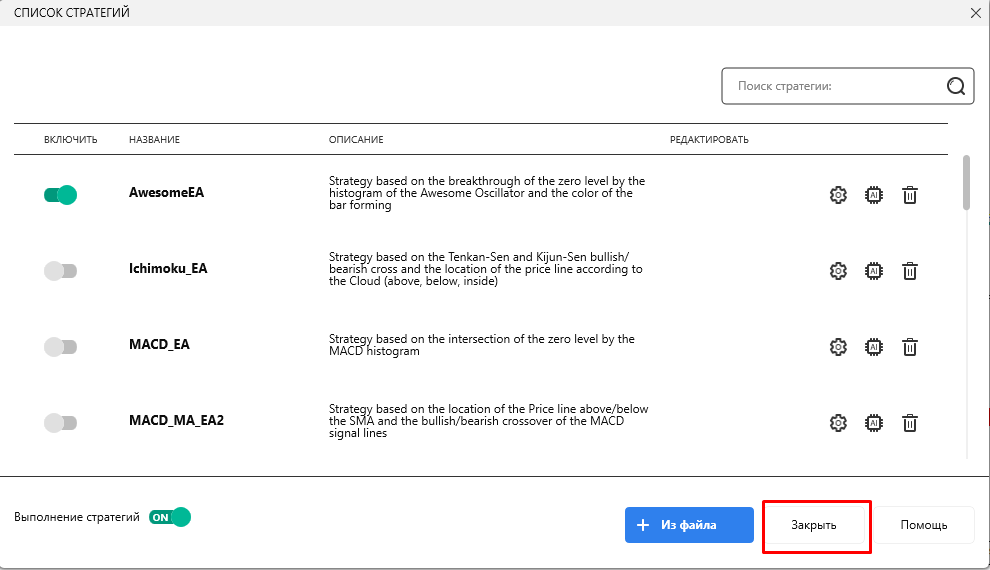
Task: Delete the MACD_EA strategy
Action: (910, 347)
